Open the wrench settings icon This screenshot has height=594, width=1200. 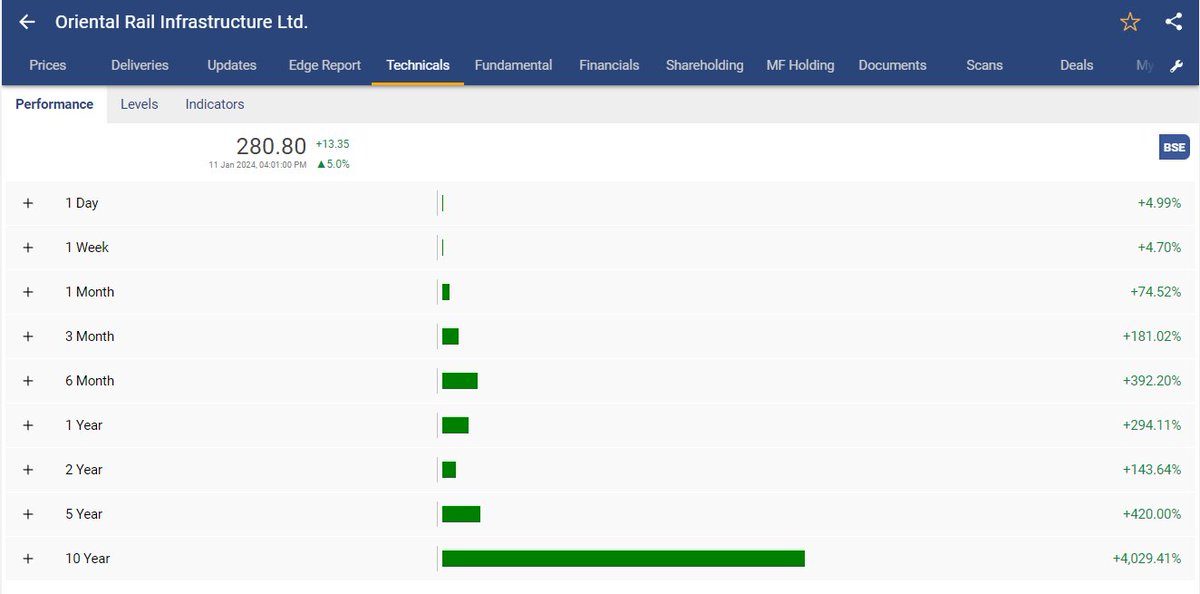(1177, 66)
